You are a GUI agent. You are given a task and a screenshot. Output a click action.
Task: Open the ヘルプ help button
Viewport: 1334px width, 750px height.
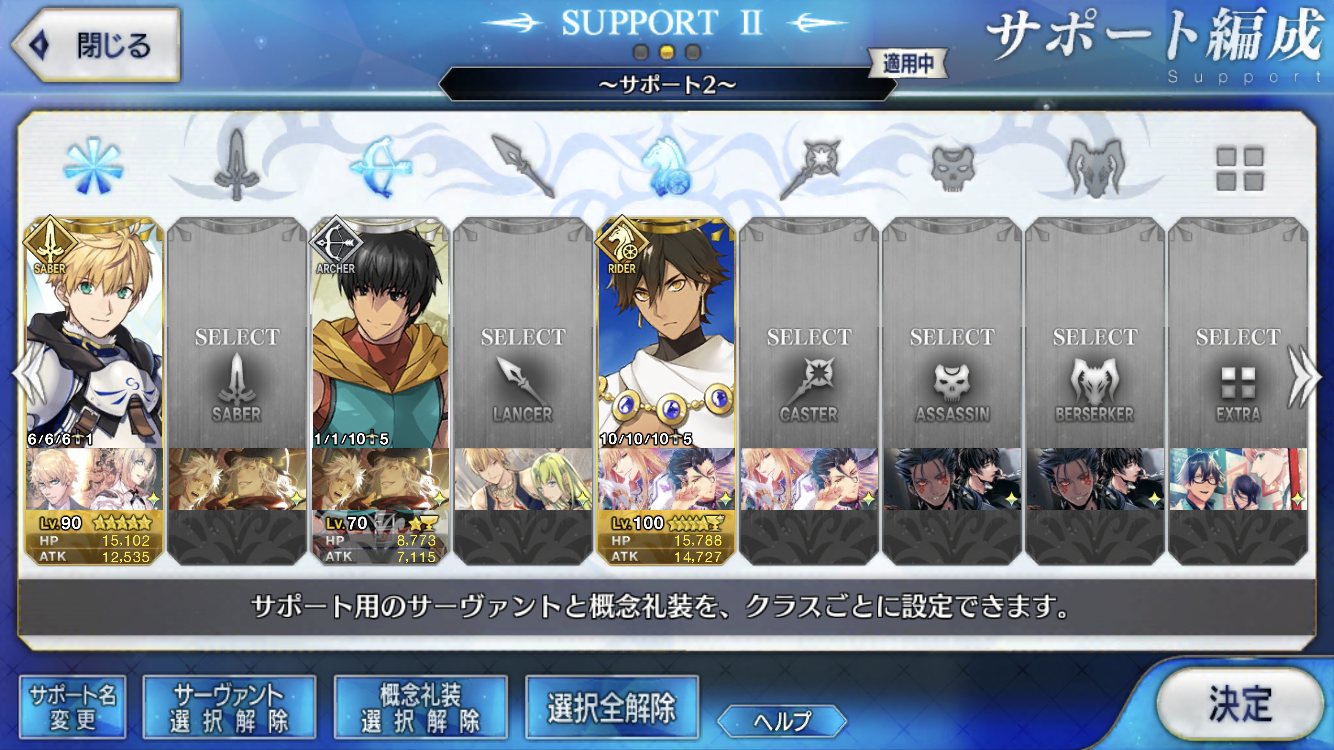782,720
